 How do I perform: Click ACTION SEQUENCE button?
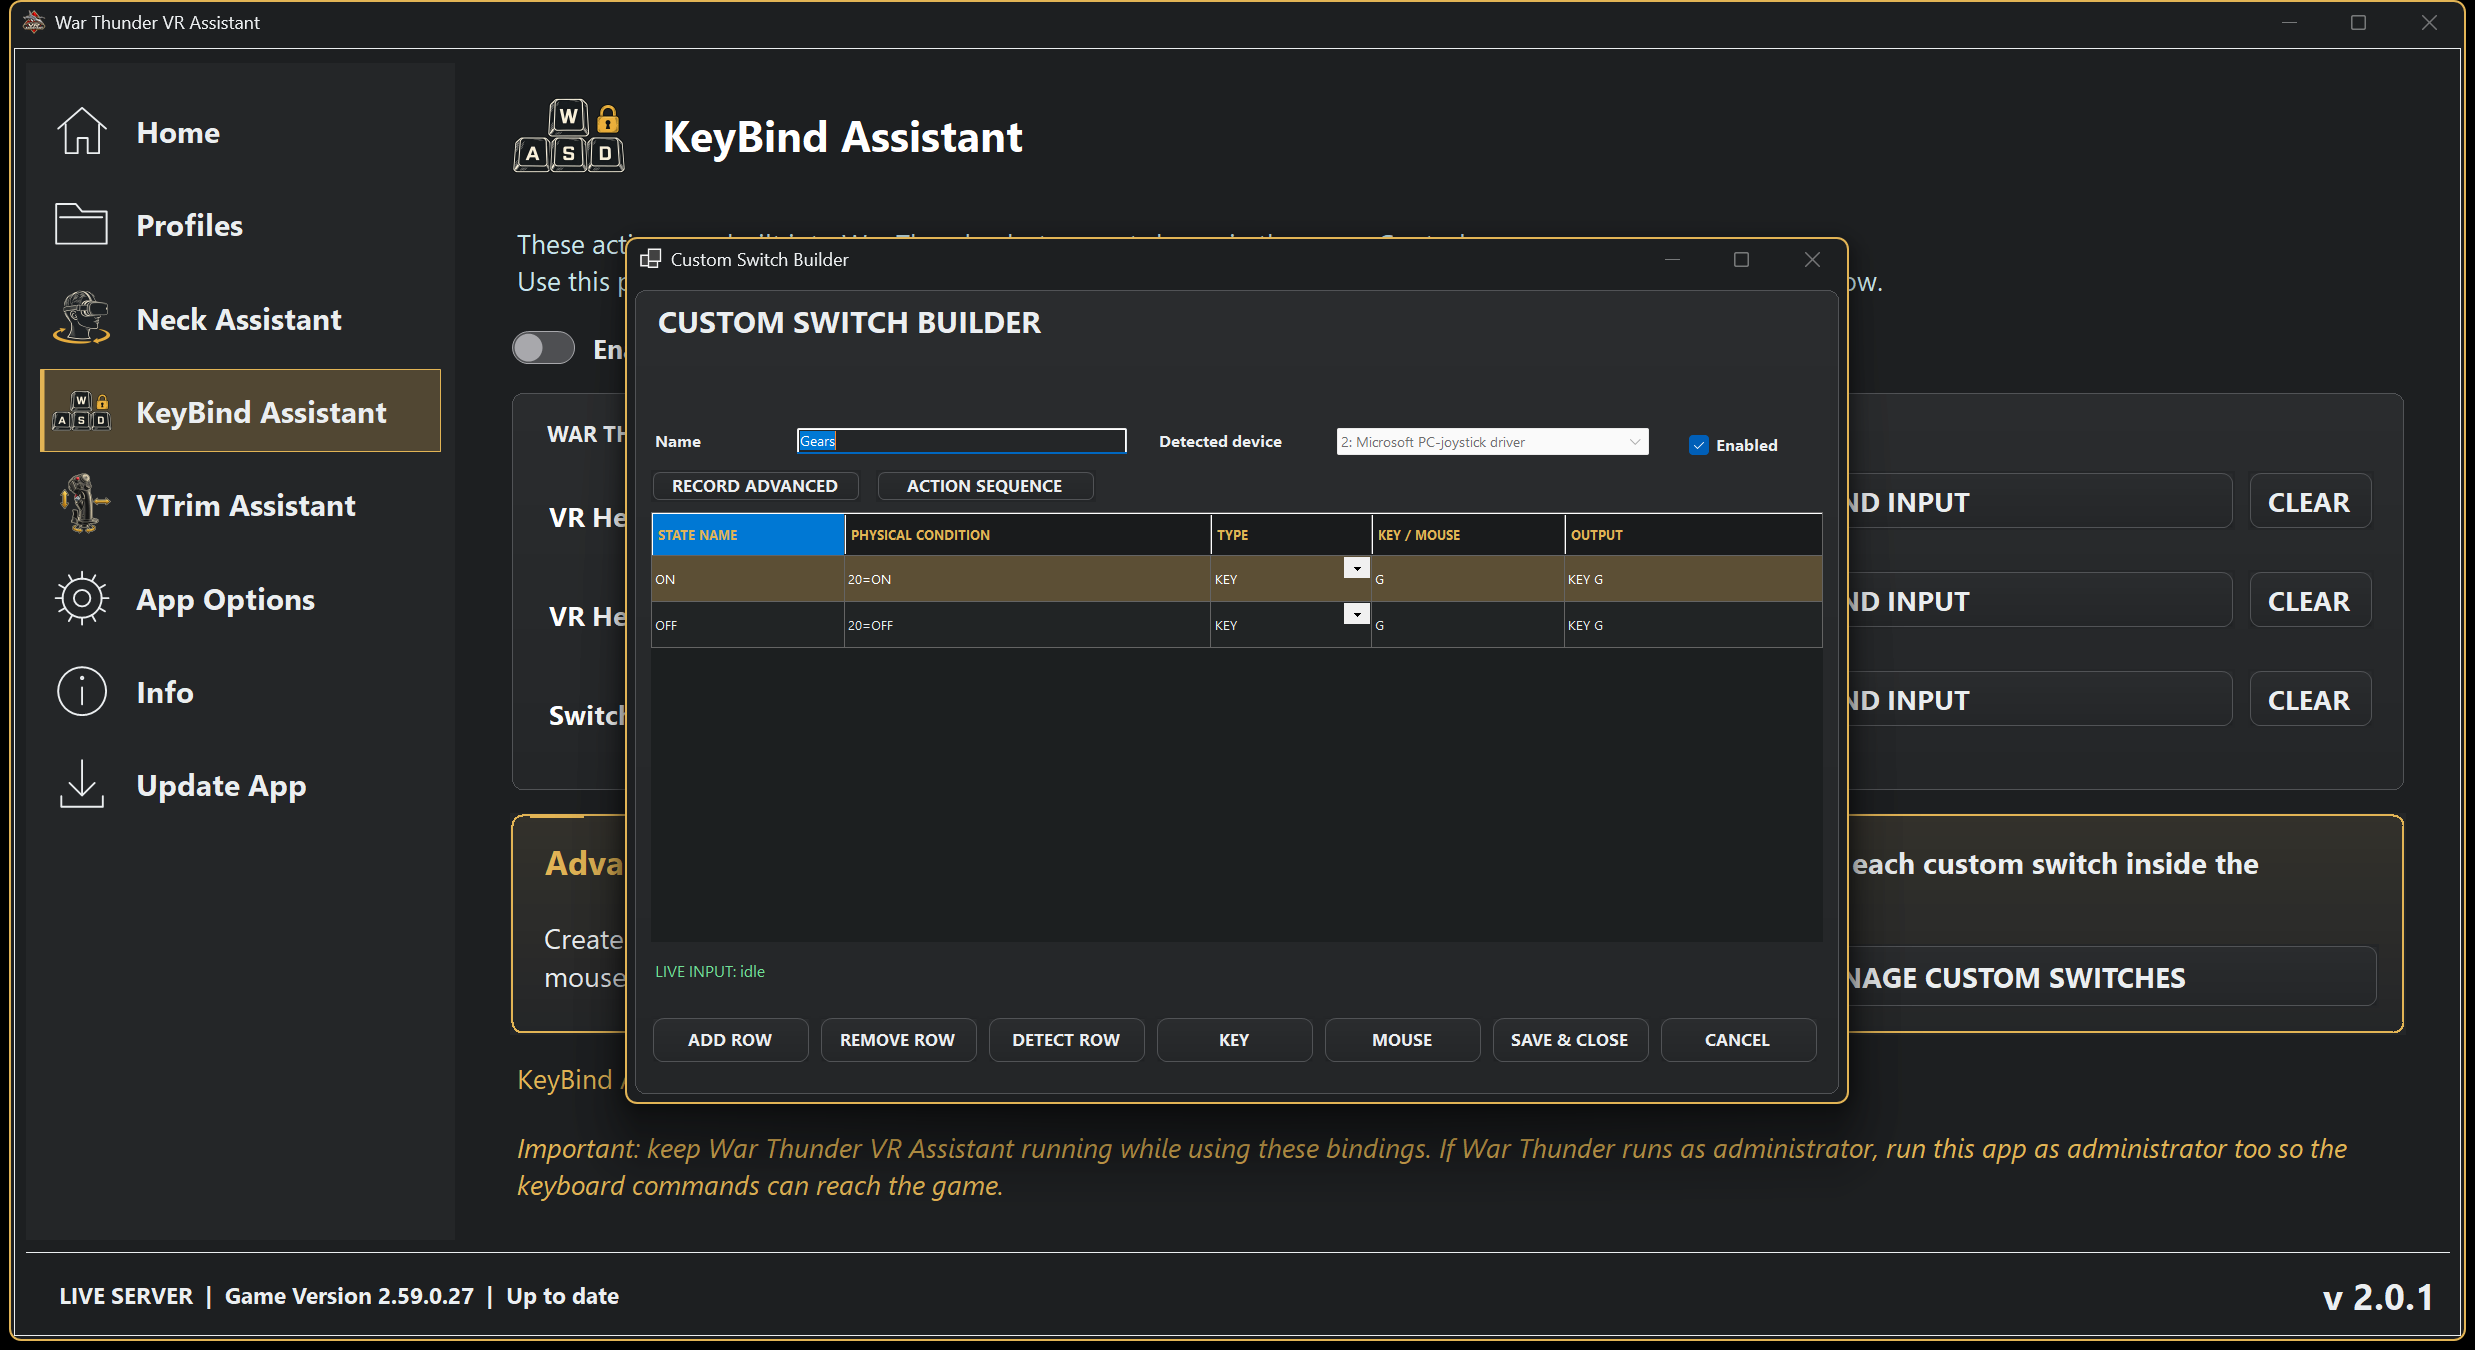point(984,486)
